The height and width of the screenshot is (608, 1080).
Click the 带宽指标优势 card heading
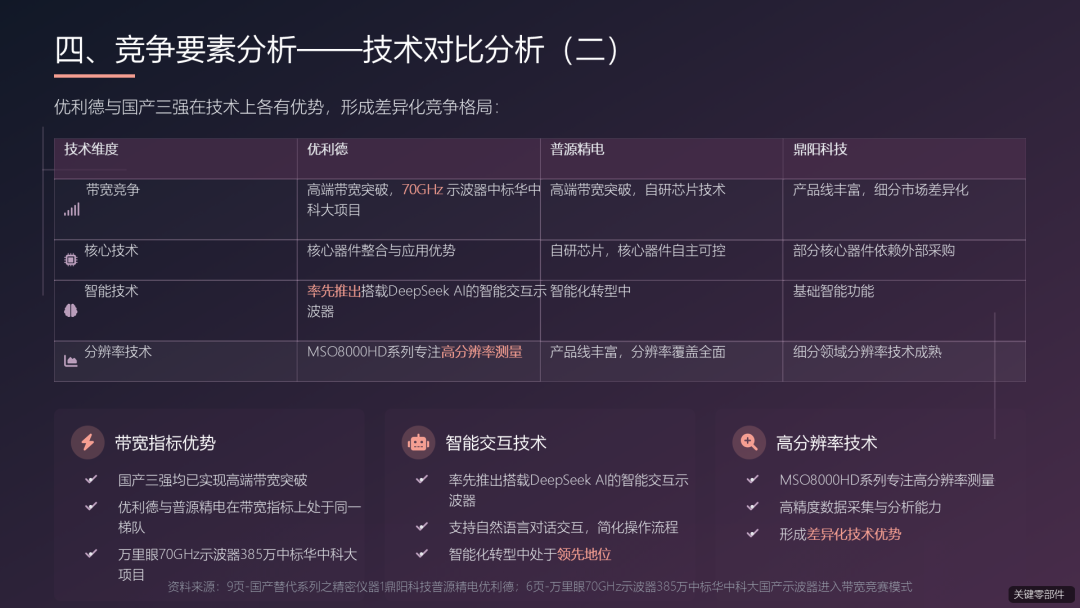pos(165,443)
